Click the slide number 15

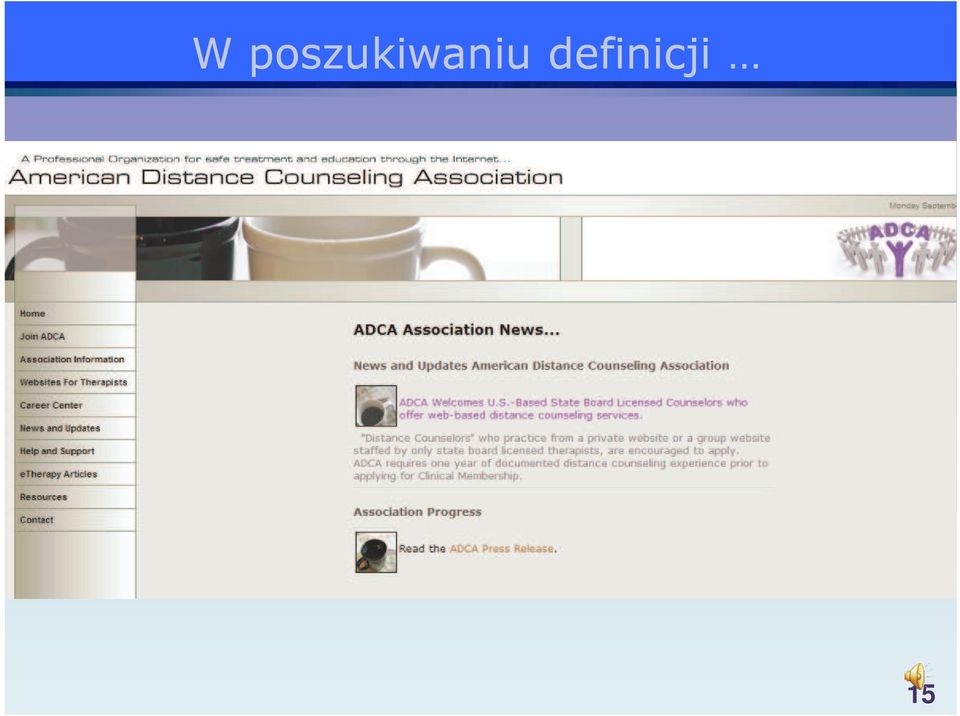921,695
